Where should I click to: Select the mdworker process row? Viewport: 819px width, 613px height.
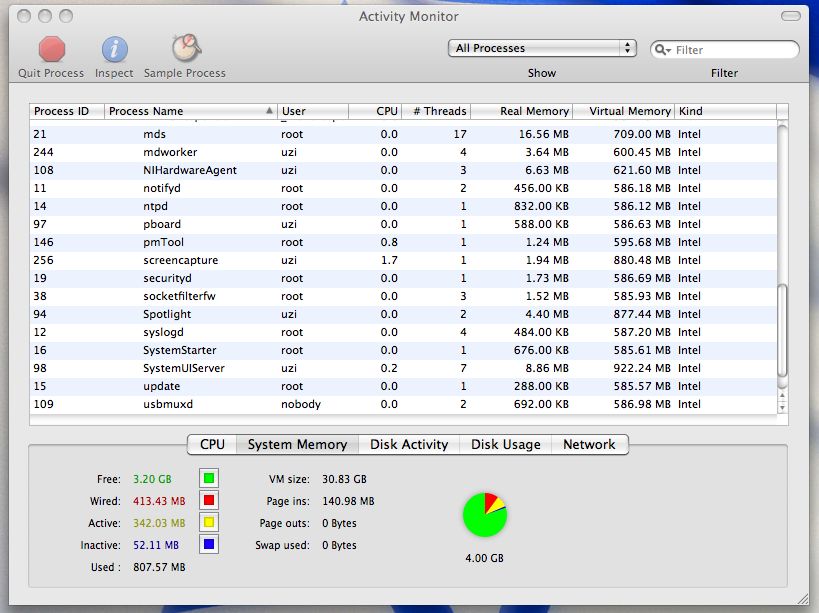click(403, 152)
